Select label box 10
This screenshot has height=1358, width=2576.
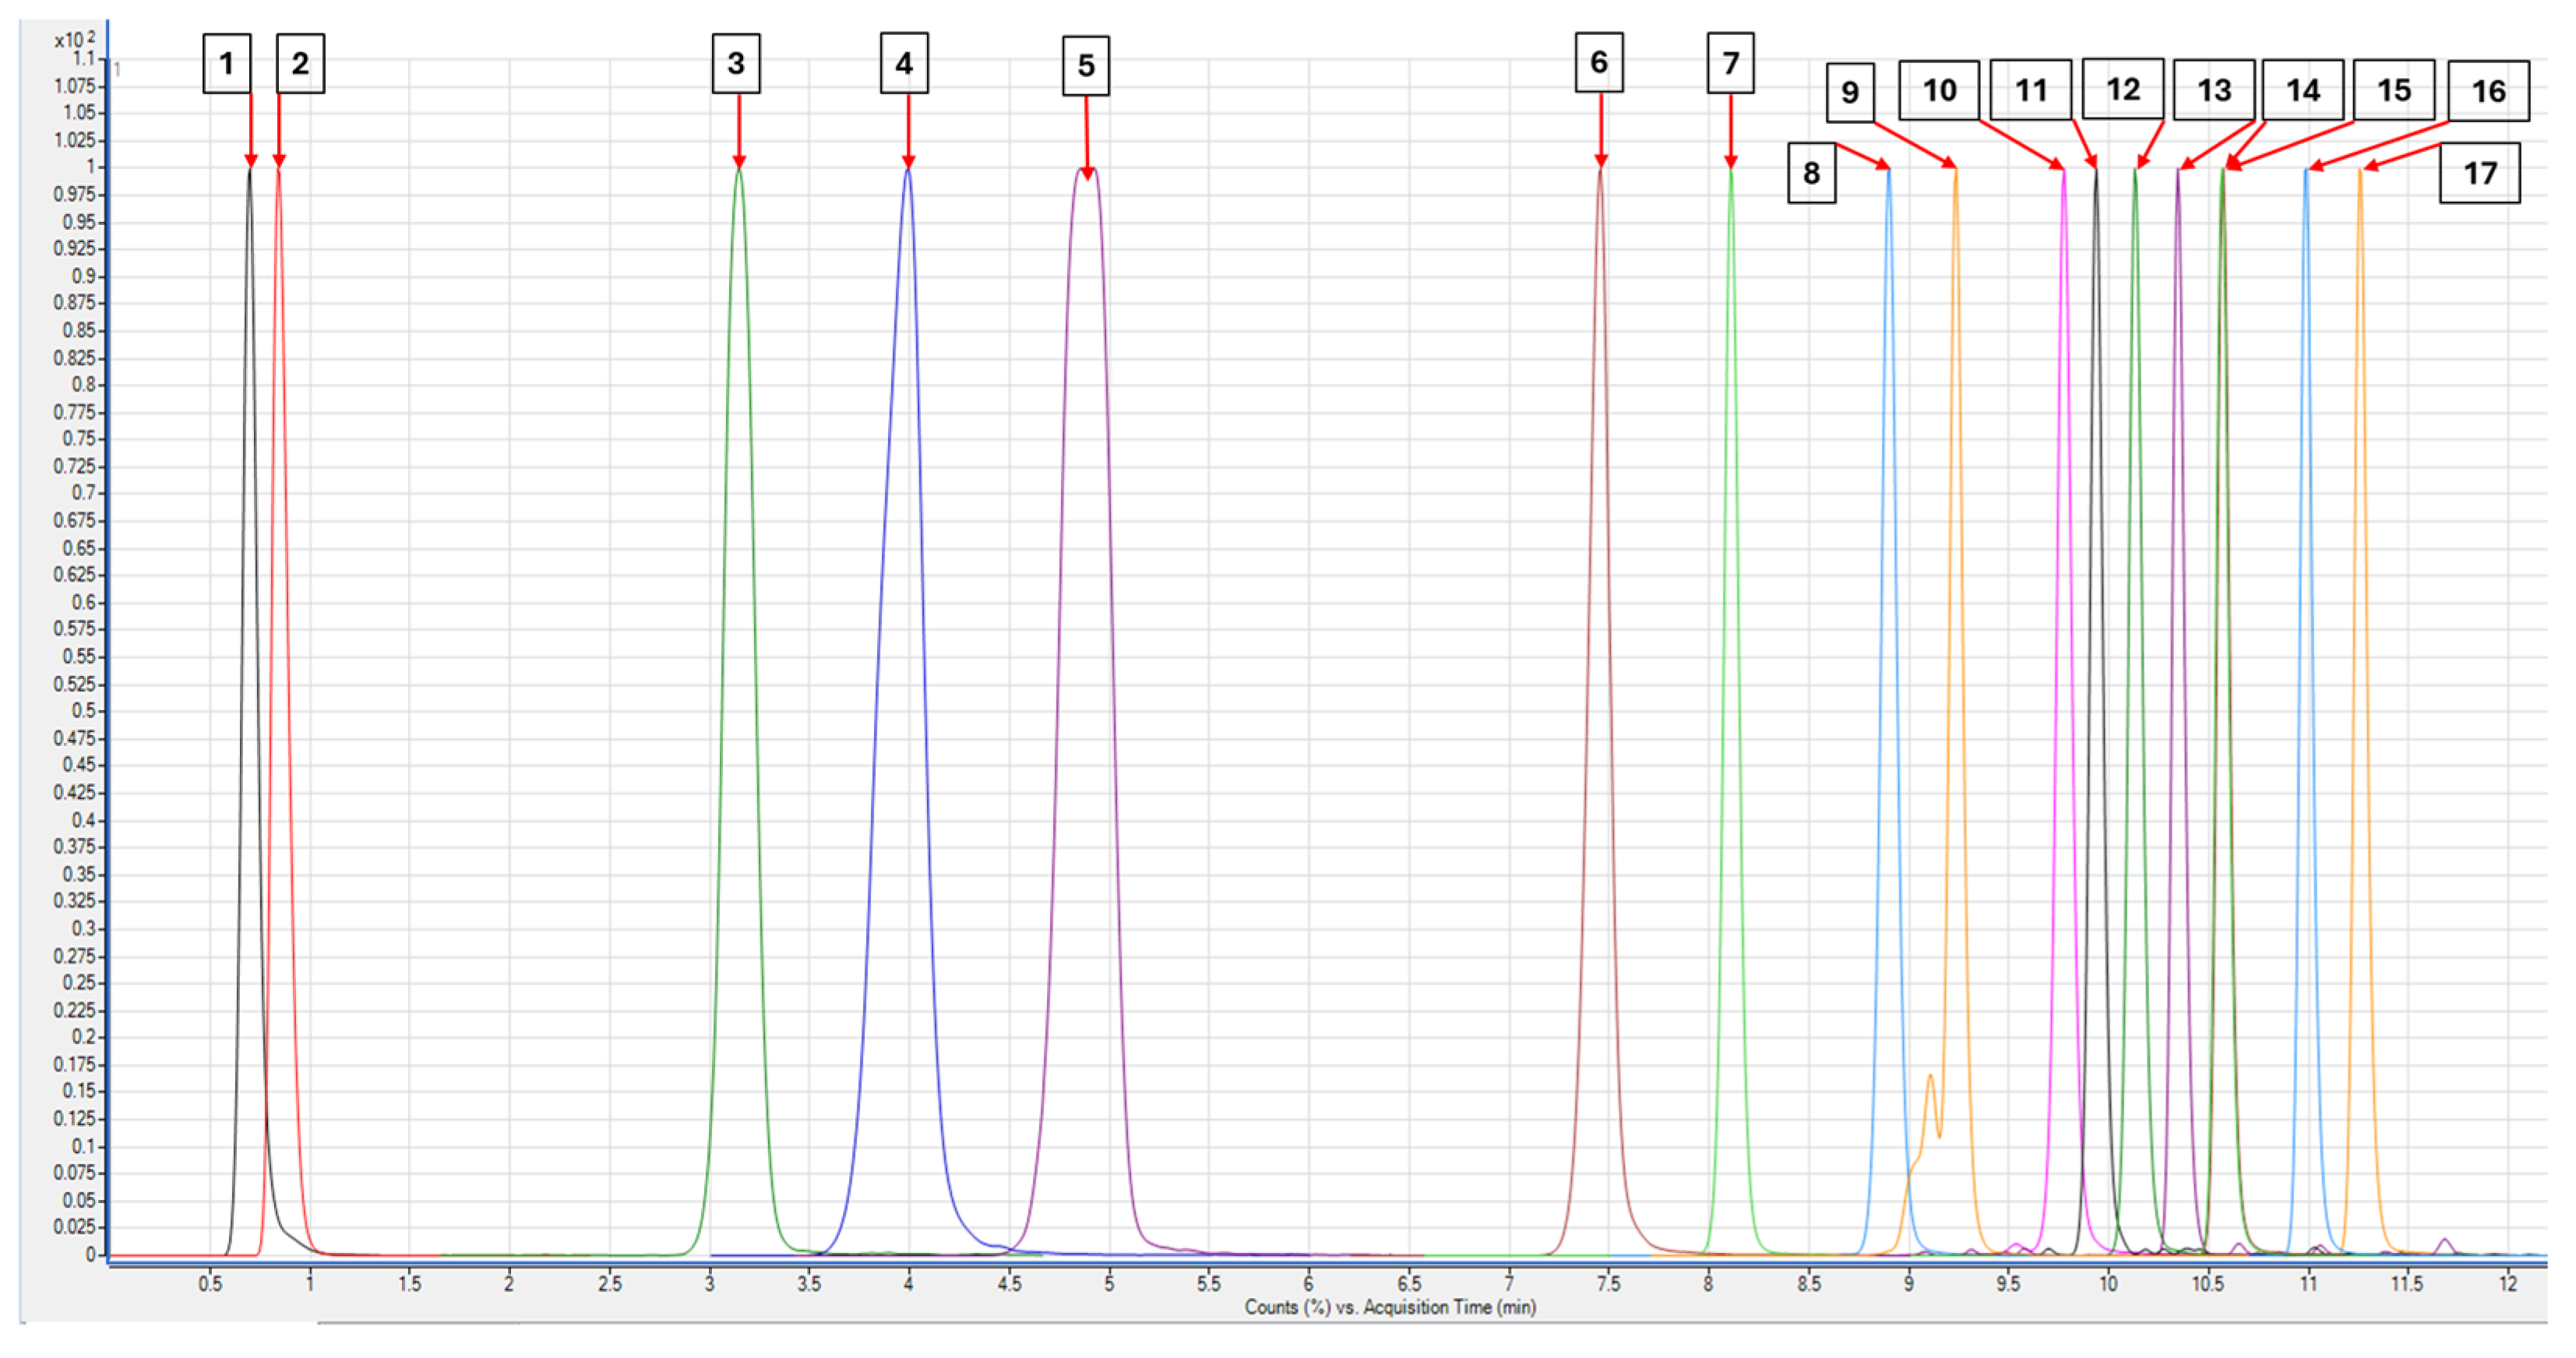[x=1939, y=91]
